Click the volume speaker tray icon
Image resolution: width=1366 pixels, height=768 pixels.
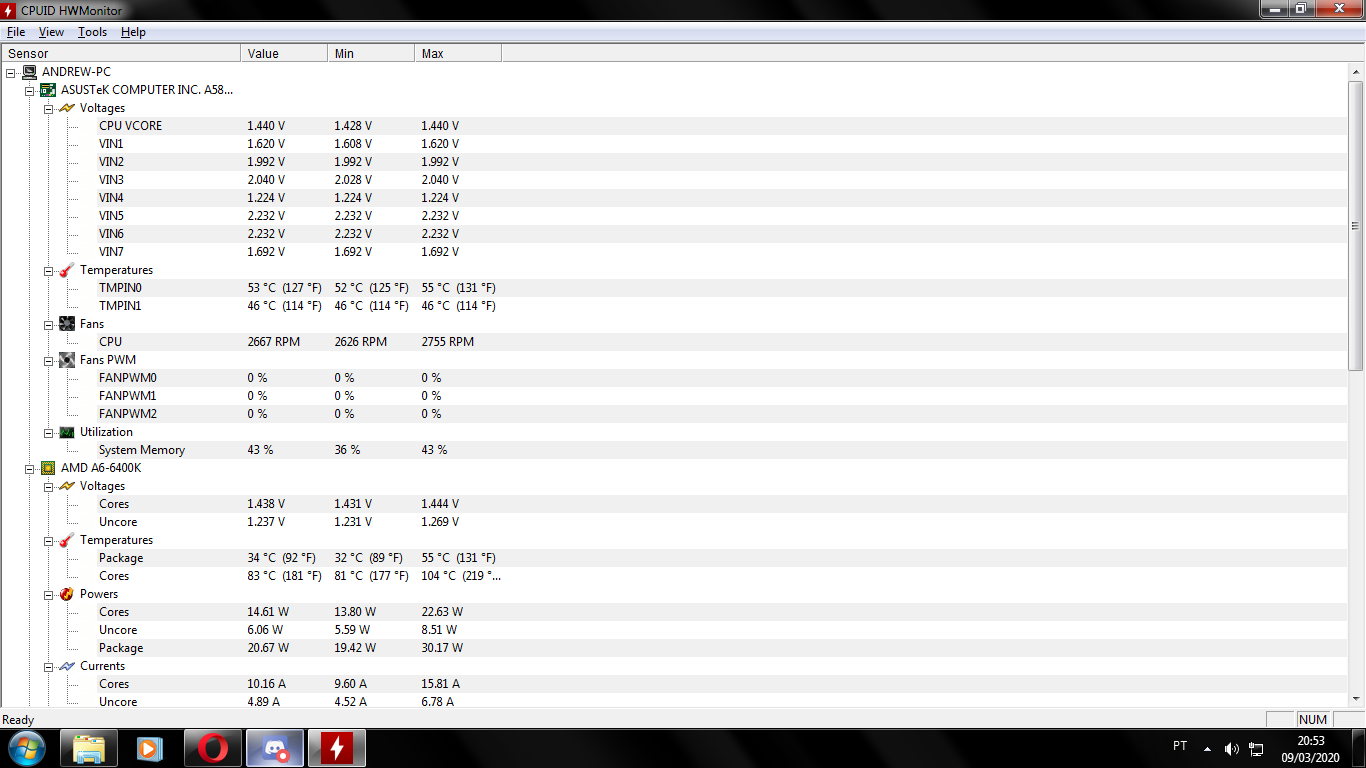coord(1231,749)
